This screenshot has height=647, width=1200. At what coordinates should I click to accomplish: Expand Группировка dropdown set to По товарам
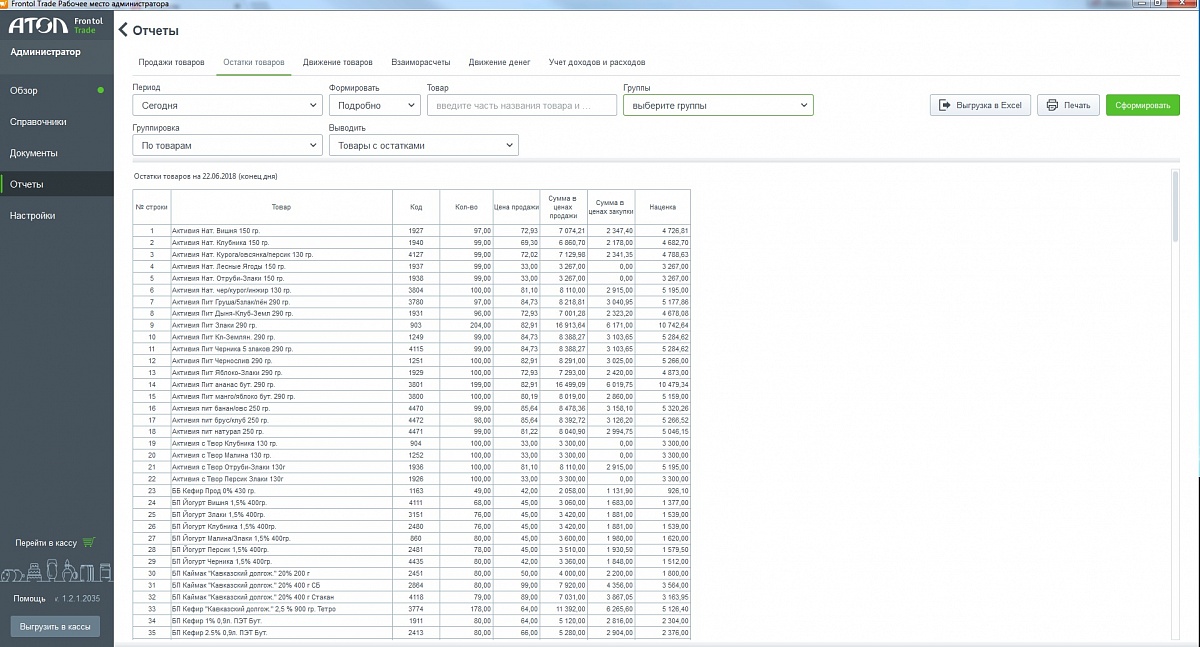pos(226,146)
